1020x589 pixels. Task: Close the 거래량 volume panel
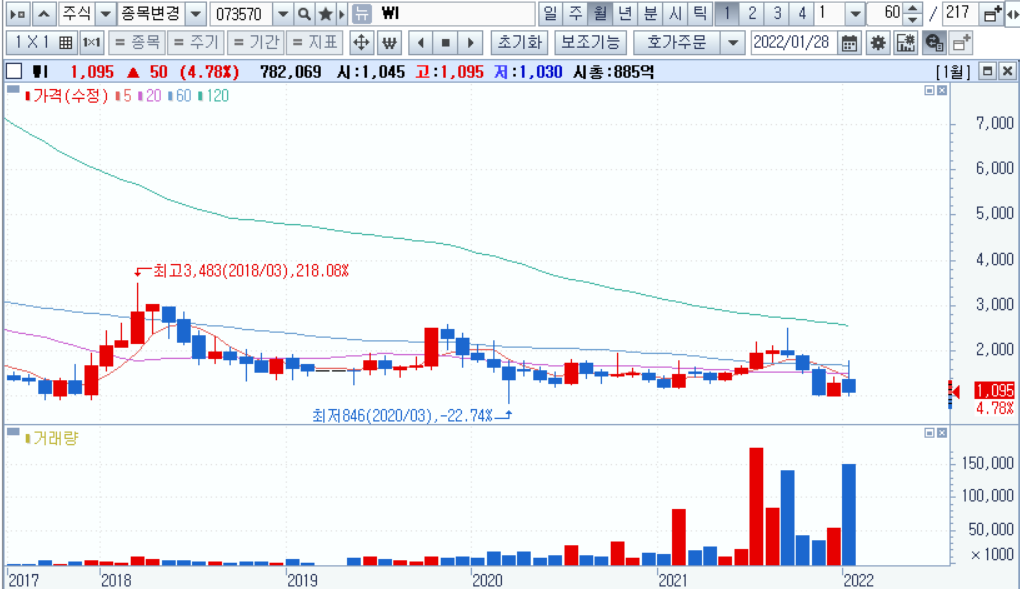click(941, 433)
